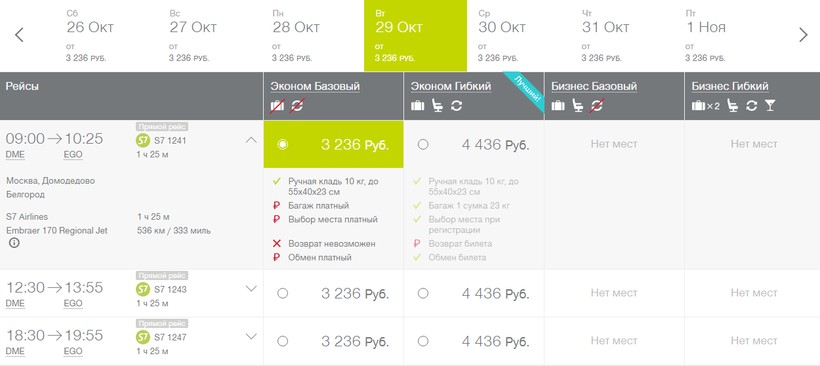
Task: Click the S7 logo for flight S7 1243
Action: tap(142, 289)
